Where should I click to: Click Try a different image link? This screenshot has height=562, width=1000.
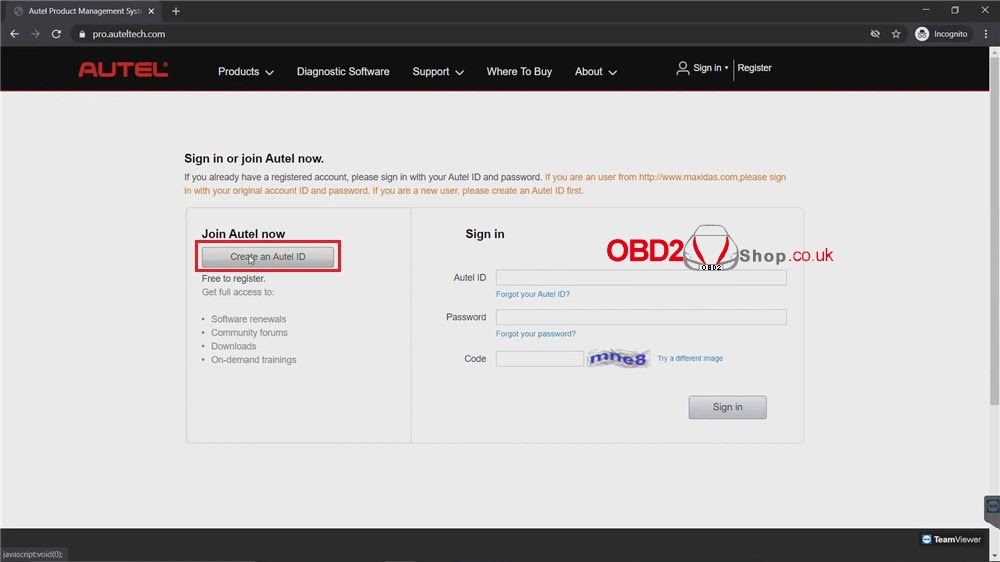click(x=690, y=359)
